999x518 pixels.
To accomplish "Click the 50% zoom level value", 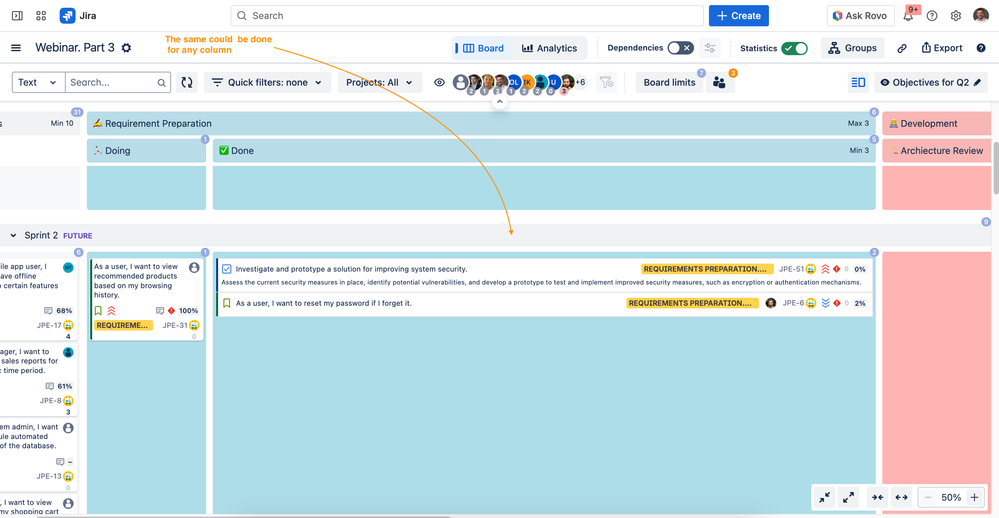I will tap(951, 498).
